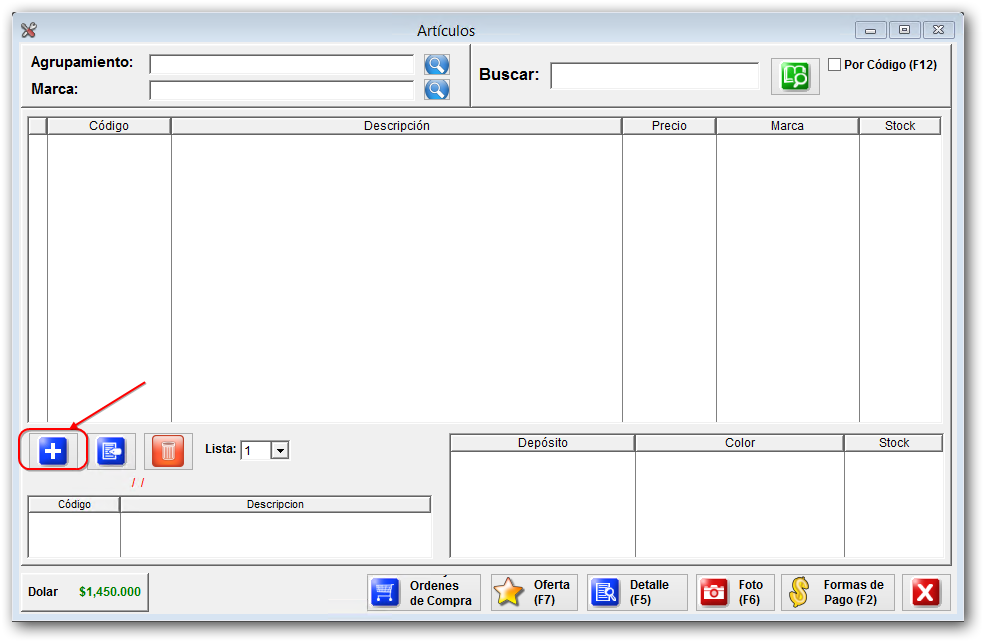Expand the Lista dropdown
984x642 pixels.
(280, 451)
